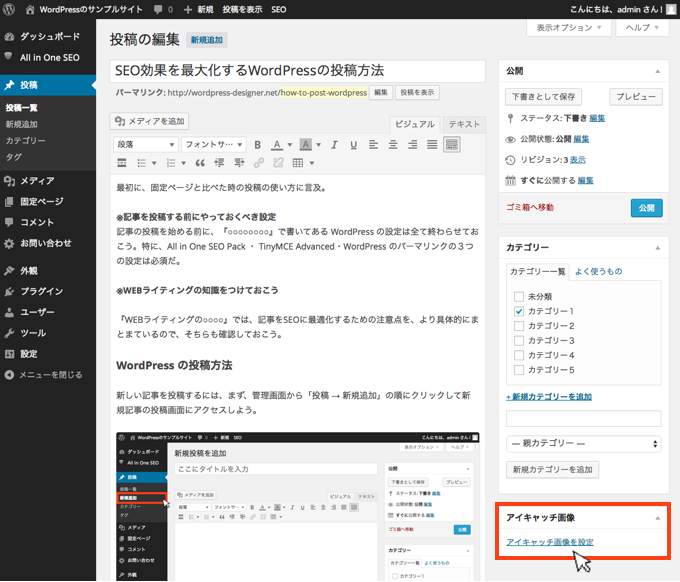Toggle bold formatting in editor toolbar

pyautogui.click(x=258, y=145)
